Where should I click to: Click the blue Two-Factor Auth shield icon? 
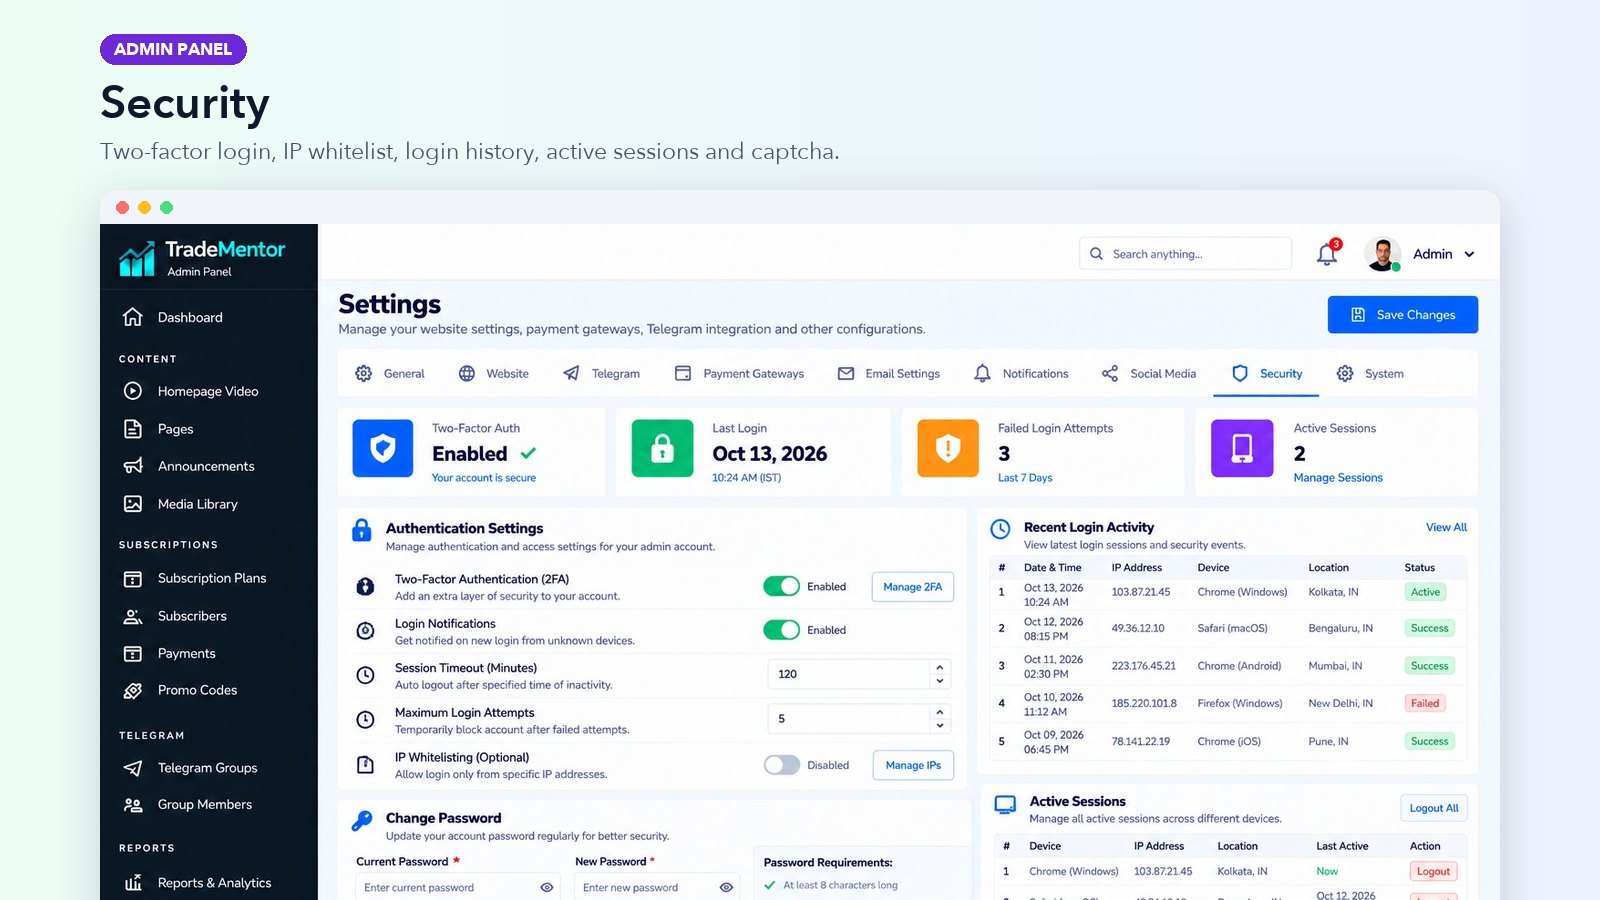click(x=383, y=448)
